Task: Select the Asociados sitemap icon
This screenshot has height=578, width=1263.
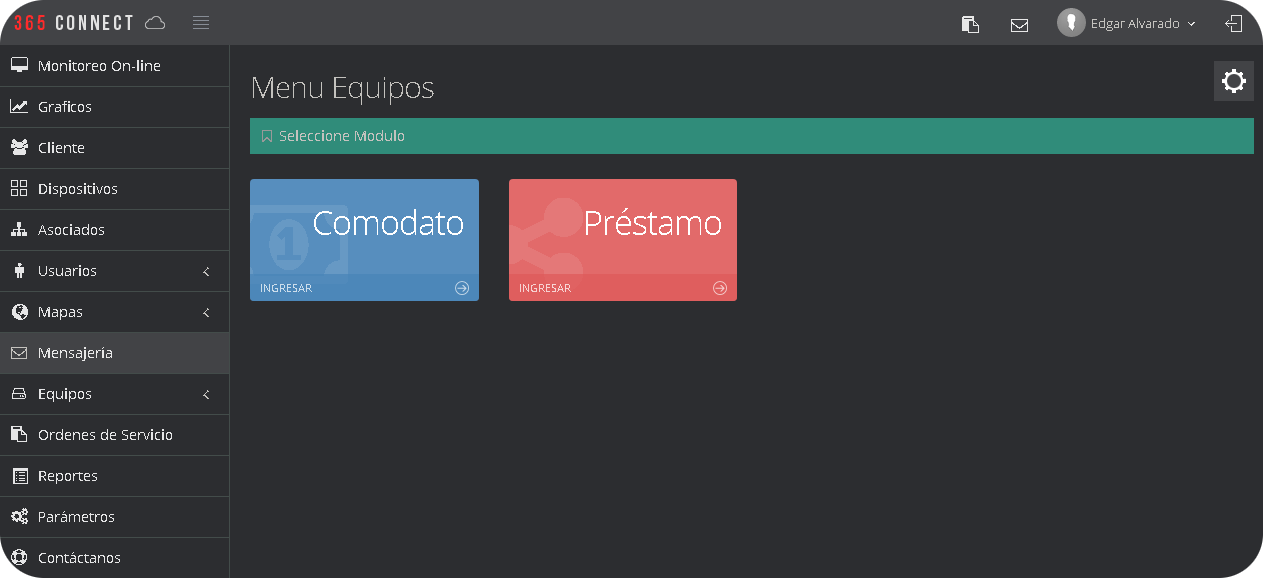Action: coord(17,229)
